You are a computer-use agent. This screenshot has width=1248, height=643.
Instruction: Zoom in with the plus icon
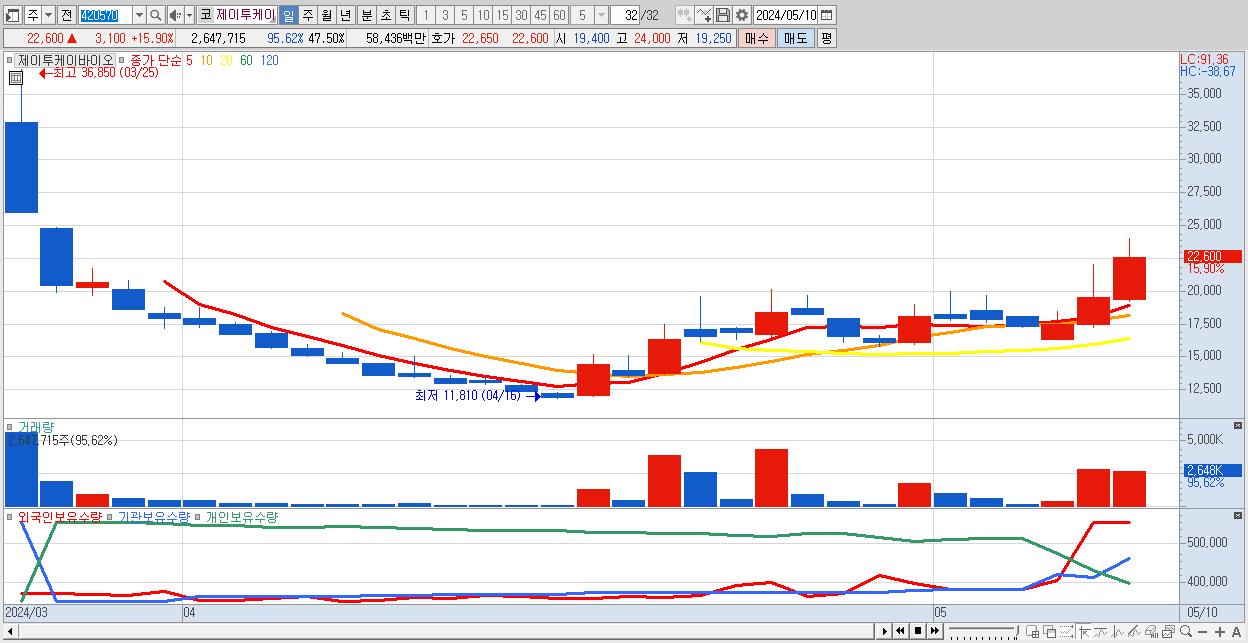1220,631
